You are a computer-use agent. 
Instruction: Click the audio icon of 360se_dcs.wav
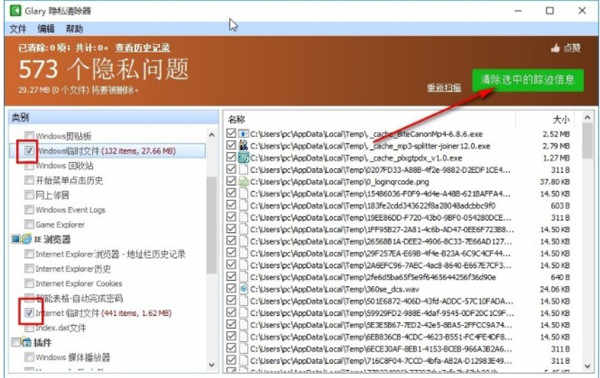(x=243, y=289)
